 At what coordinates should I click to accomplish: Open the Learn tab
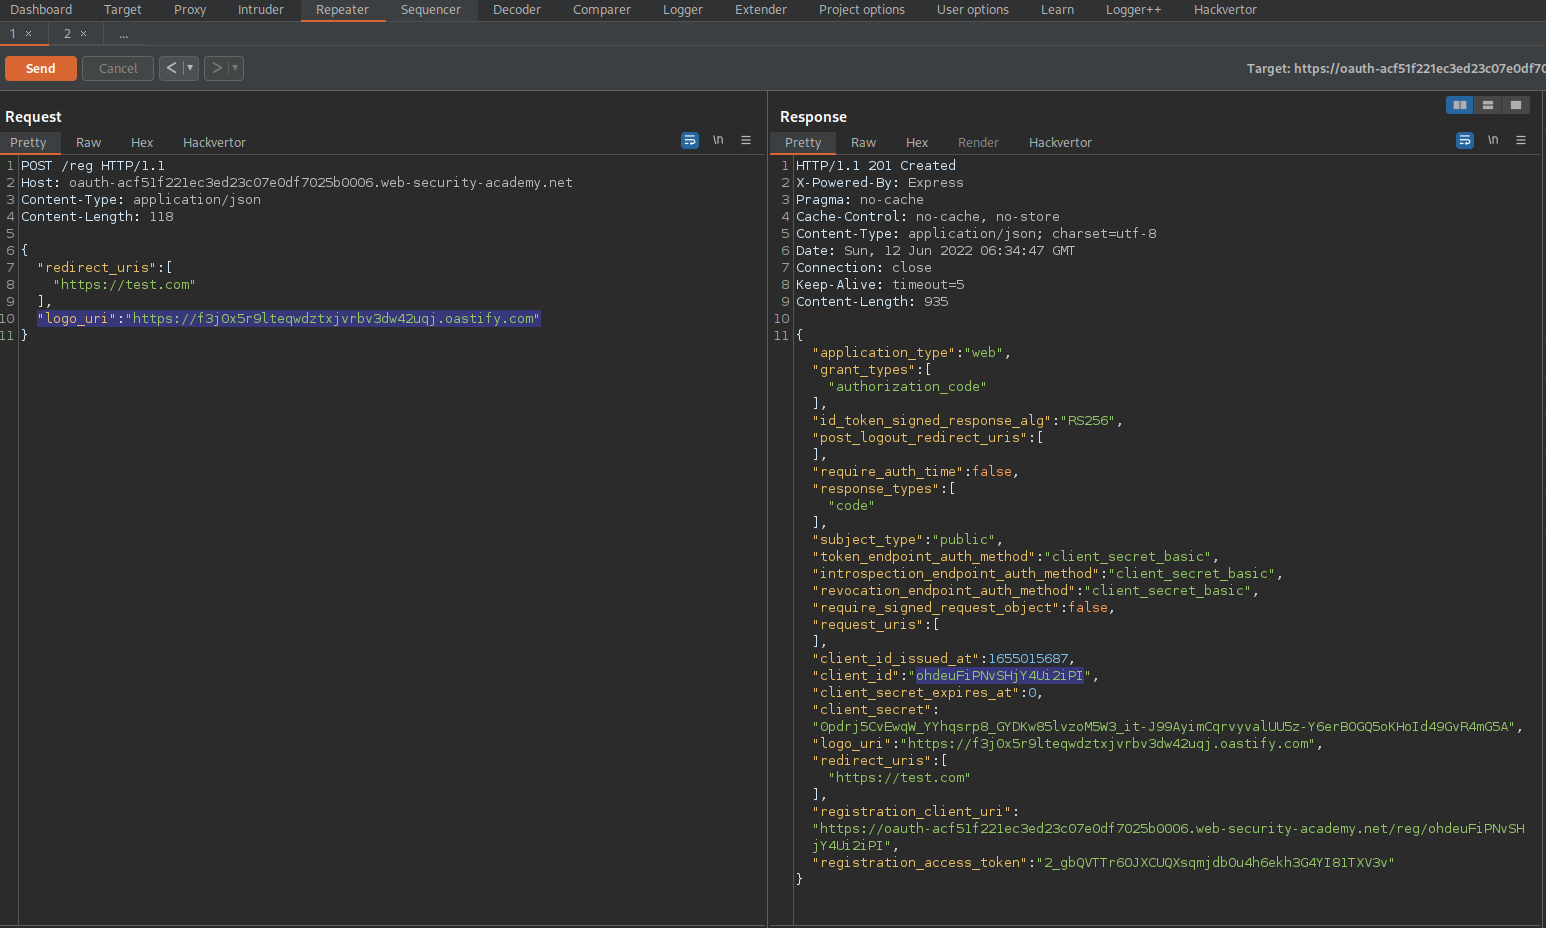coord(1058,10)
